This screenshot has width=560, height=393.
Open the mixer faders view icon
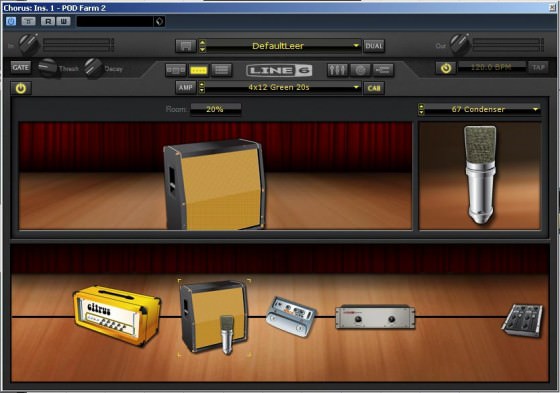point(337,70)
